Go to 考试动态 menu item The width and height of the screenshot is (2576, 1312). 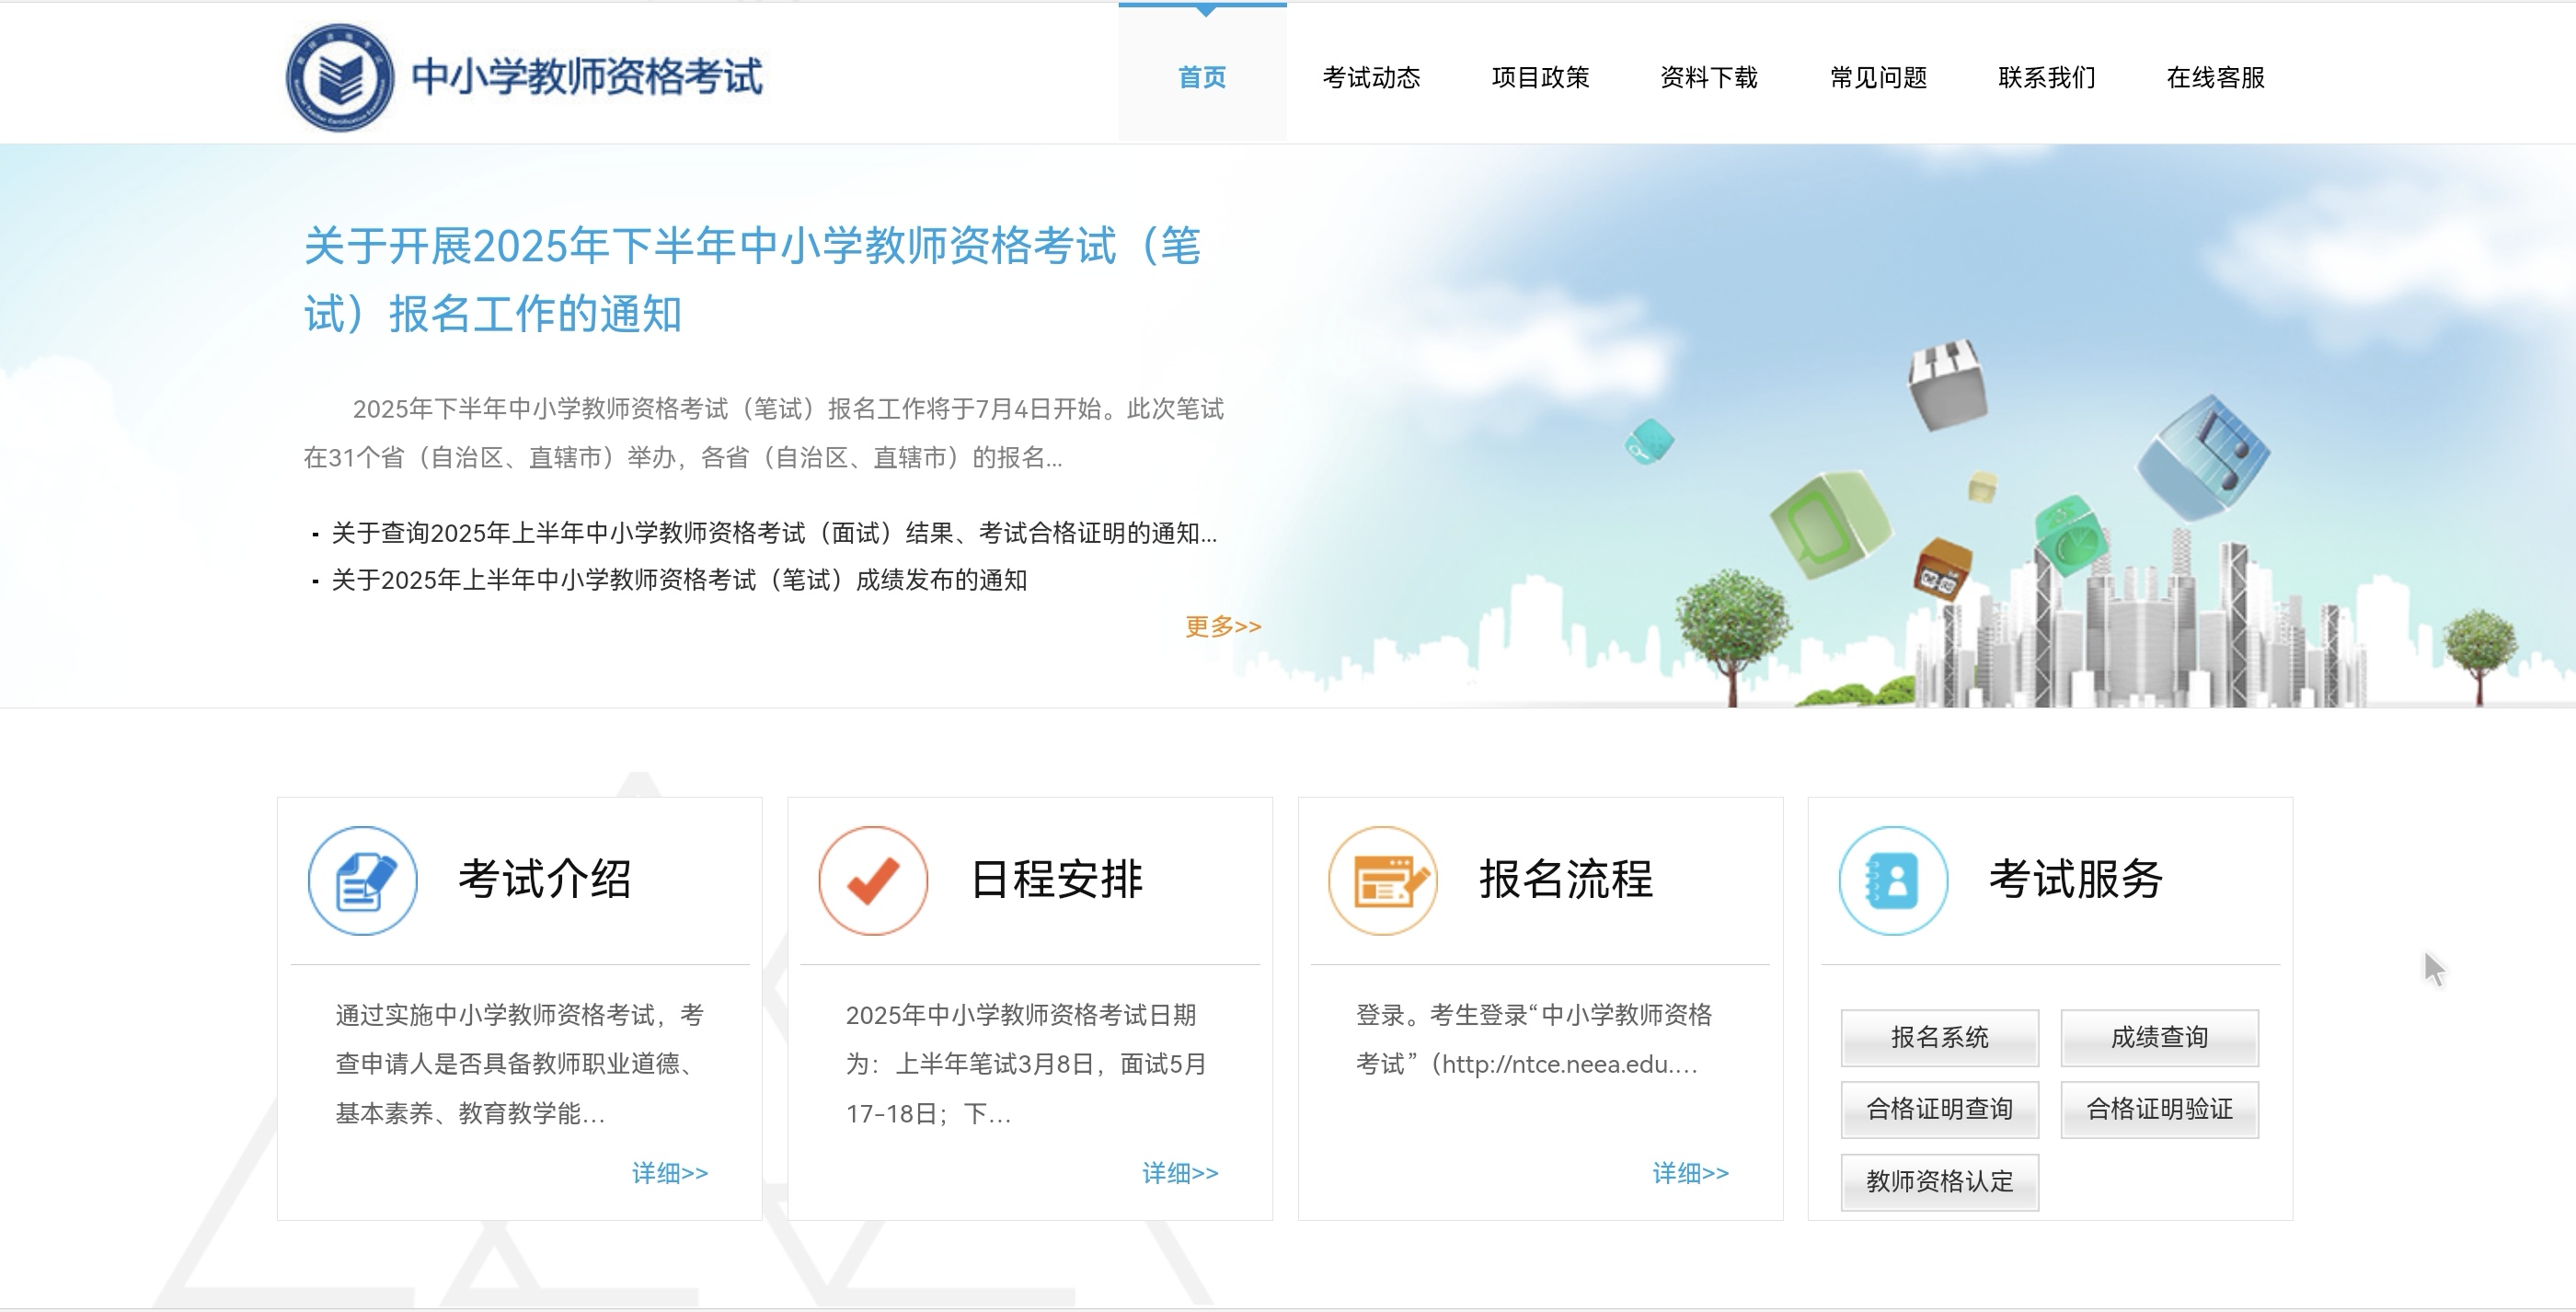[1371, 78]
